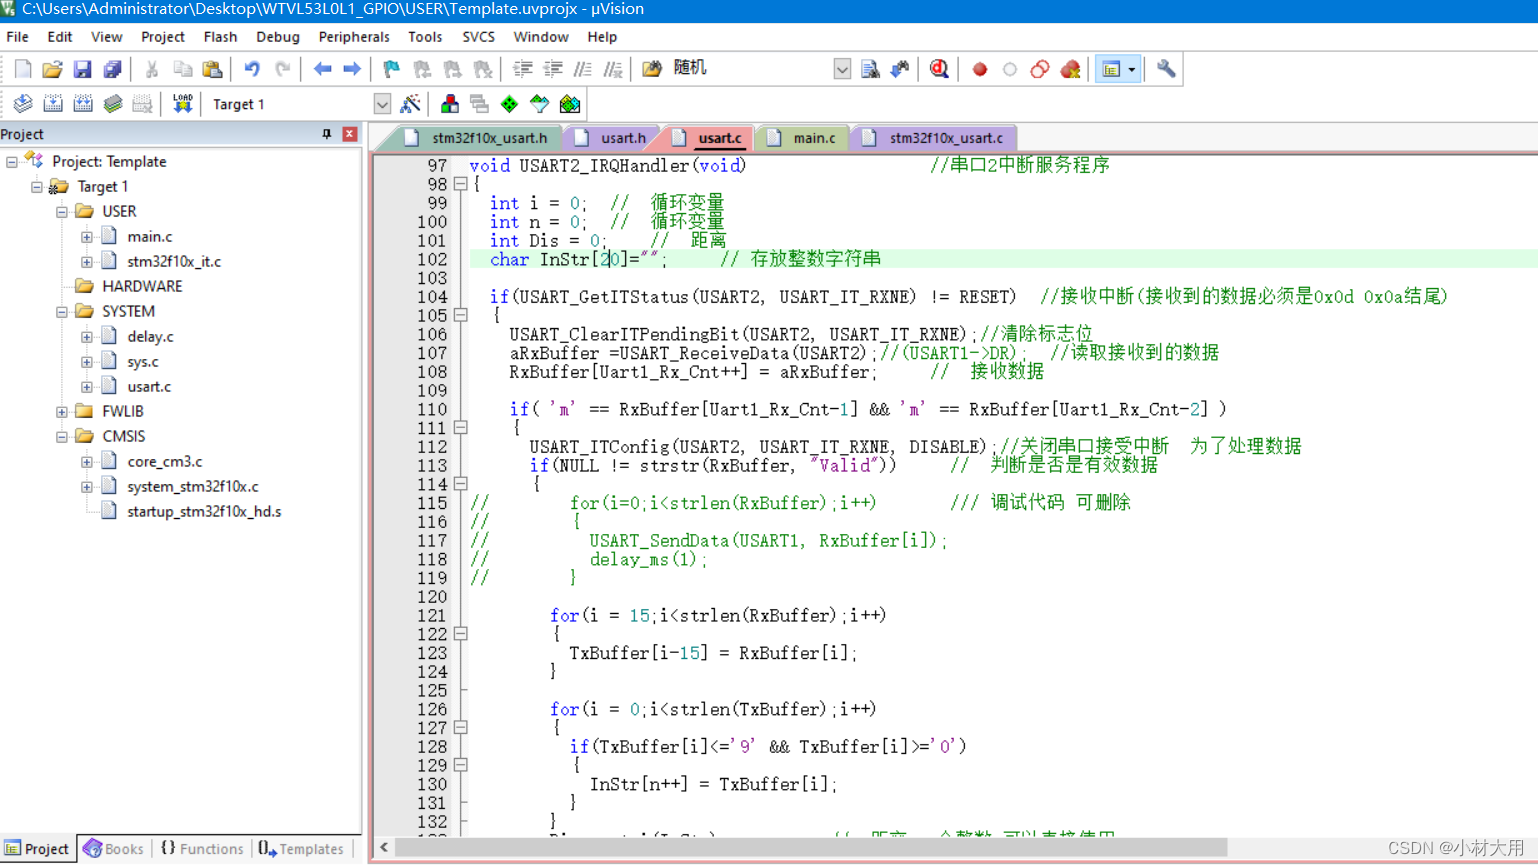Save the current file via toolbar
The height and width of the screenshot is (866, 1538).
click(82, 69)
